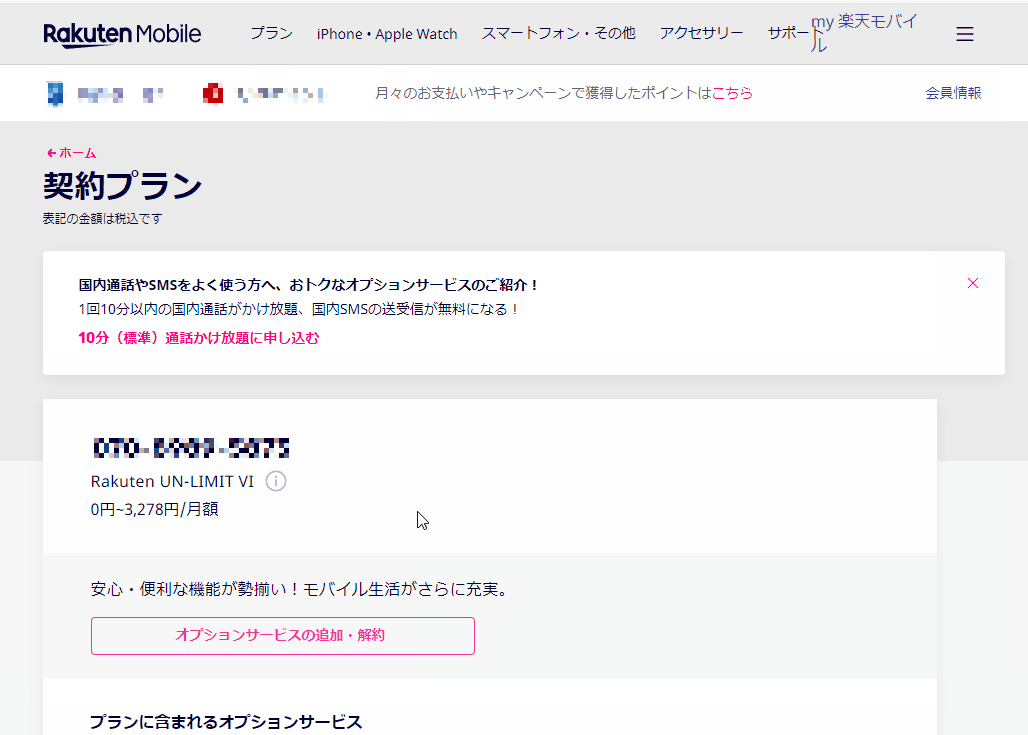Viewport: 1028px width, 735px height.
Task: Click オプションサービスの追加・解約 button
Action: (x=283, y=635)
